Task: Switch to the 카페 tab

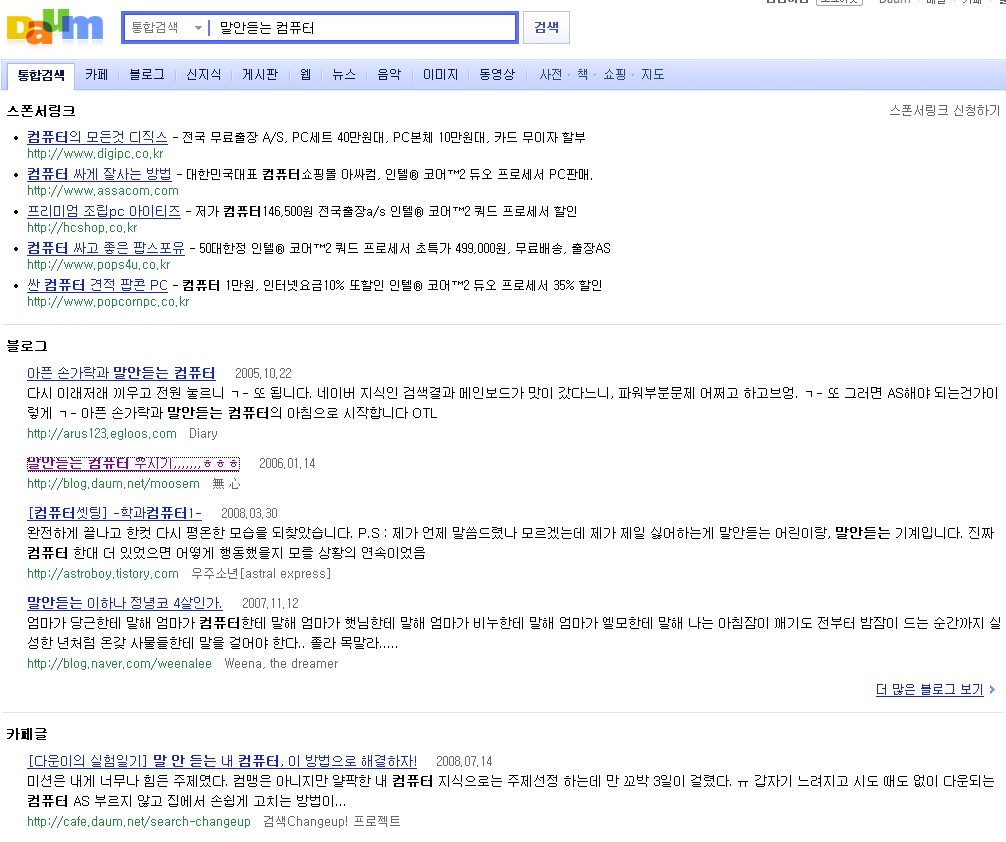Action: point(96,74)
